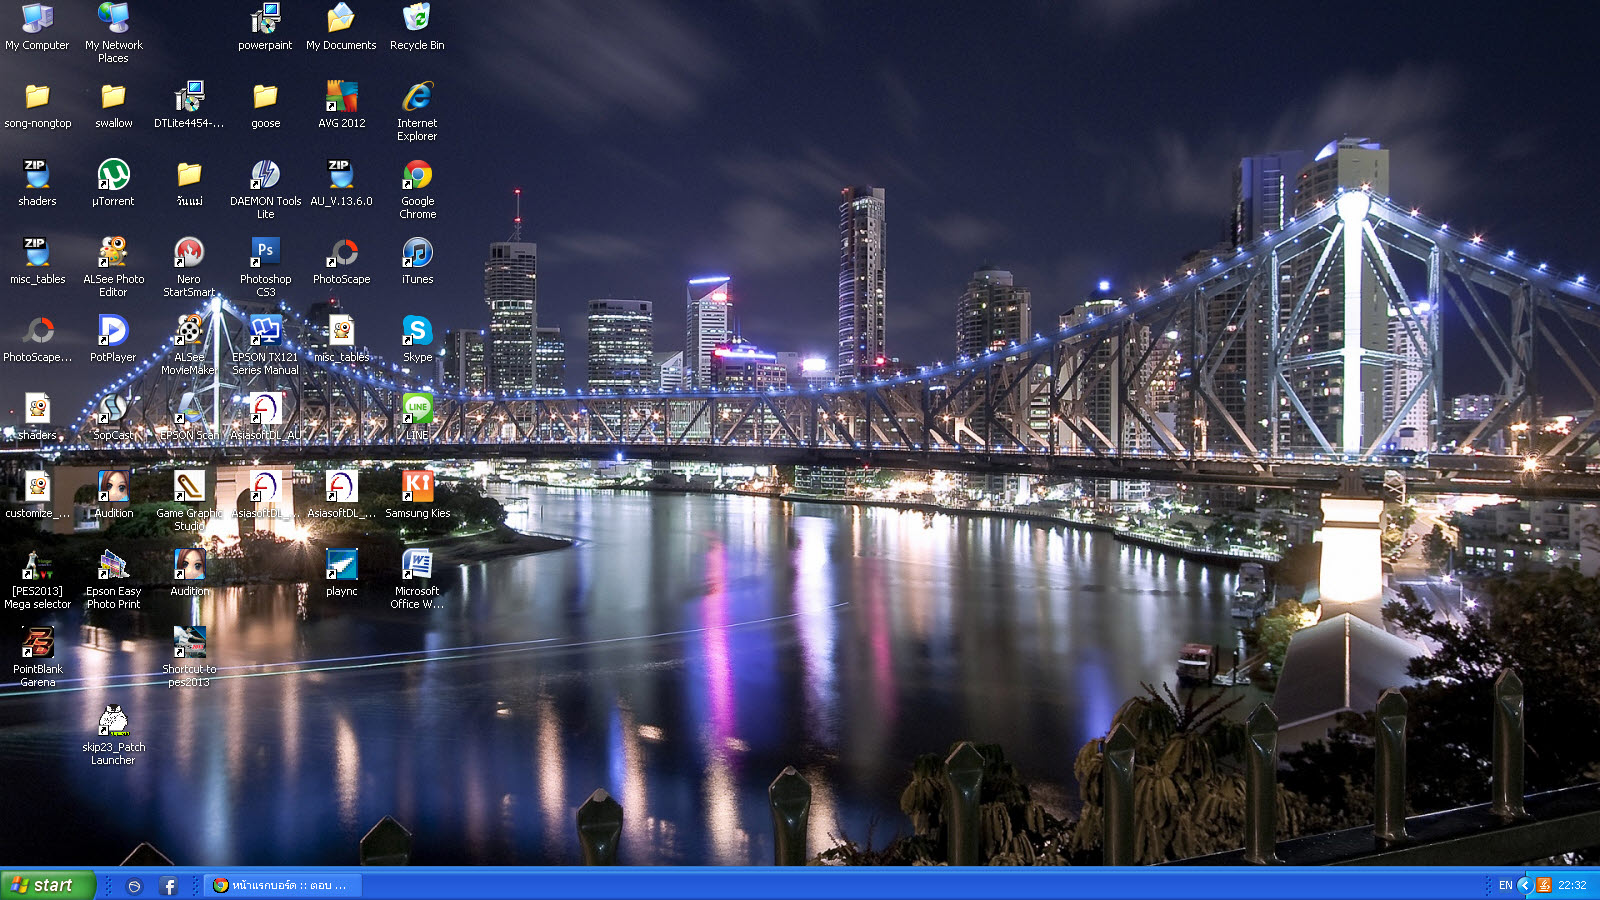Select the DAEMON Tools Lite icon

265,176
